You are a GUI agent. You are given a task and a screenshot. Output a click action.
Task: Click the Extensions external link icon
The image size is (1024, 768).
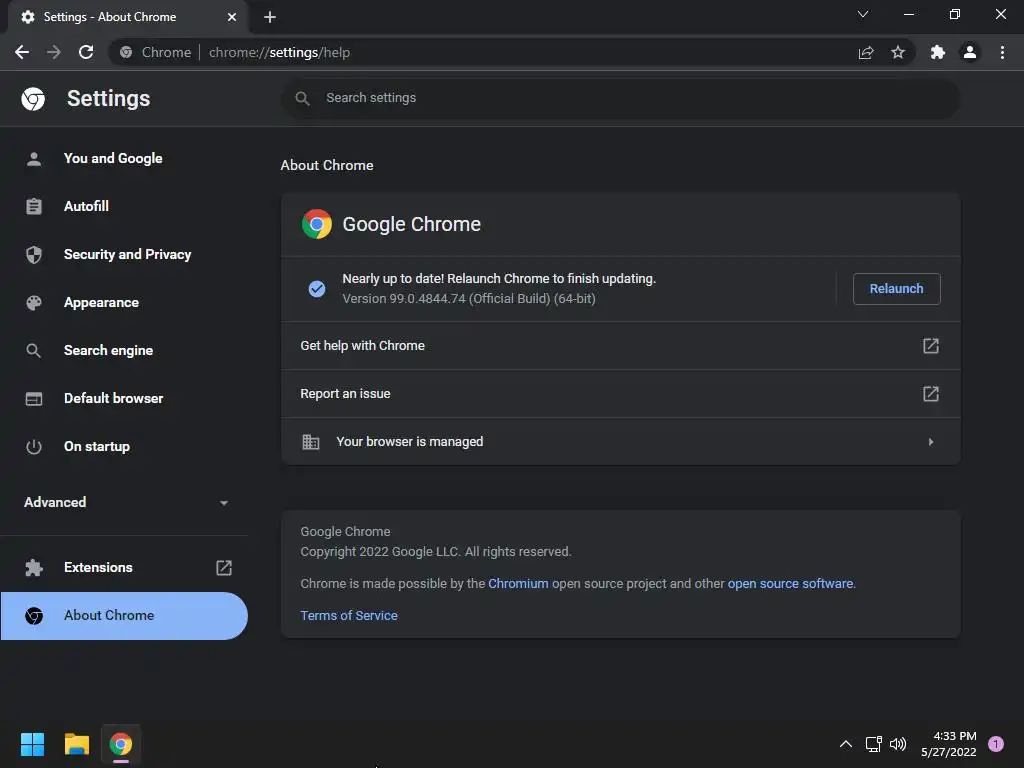(224, 568)
